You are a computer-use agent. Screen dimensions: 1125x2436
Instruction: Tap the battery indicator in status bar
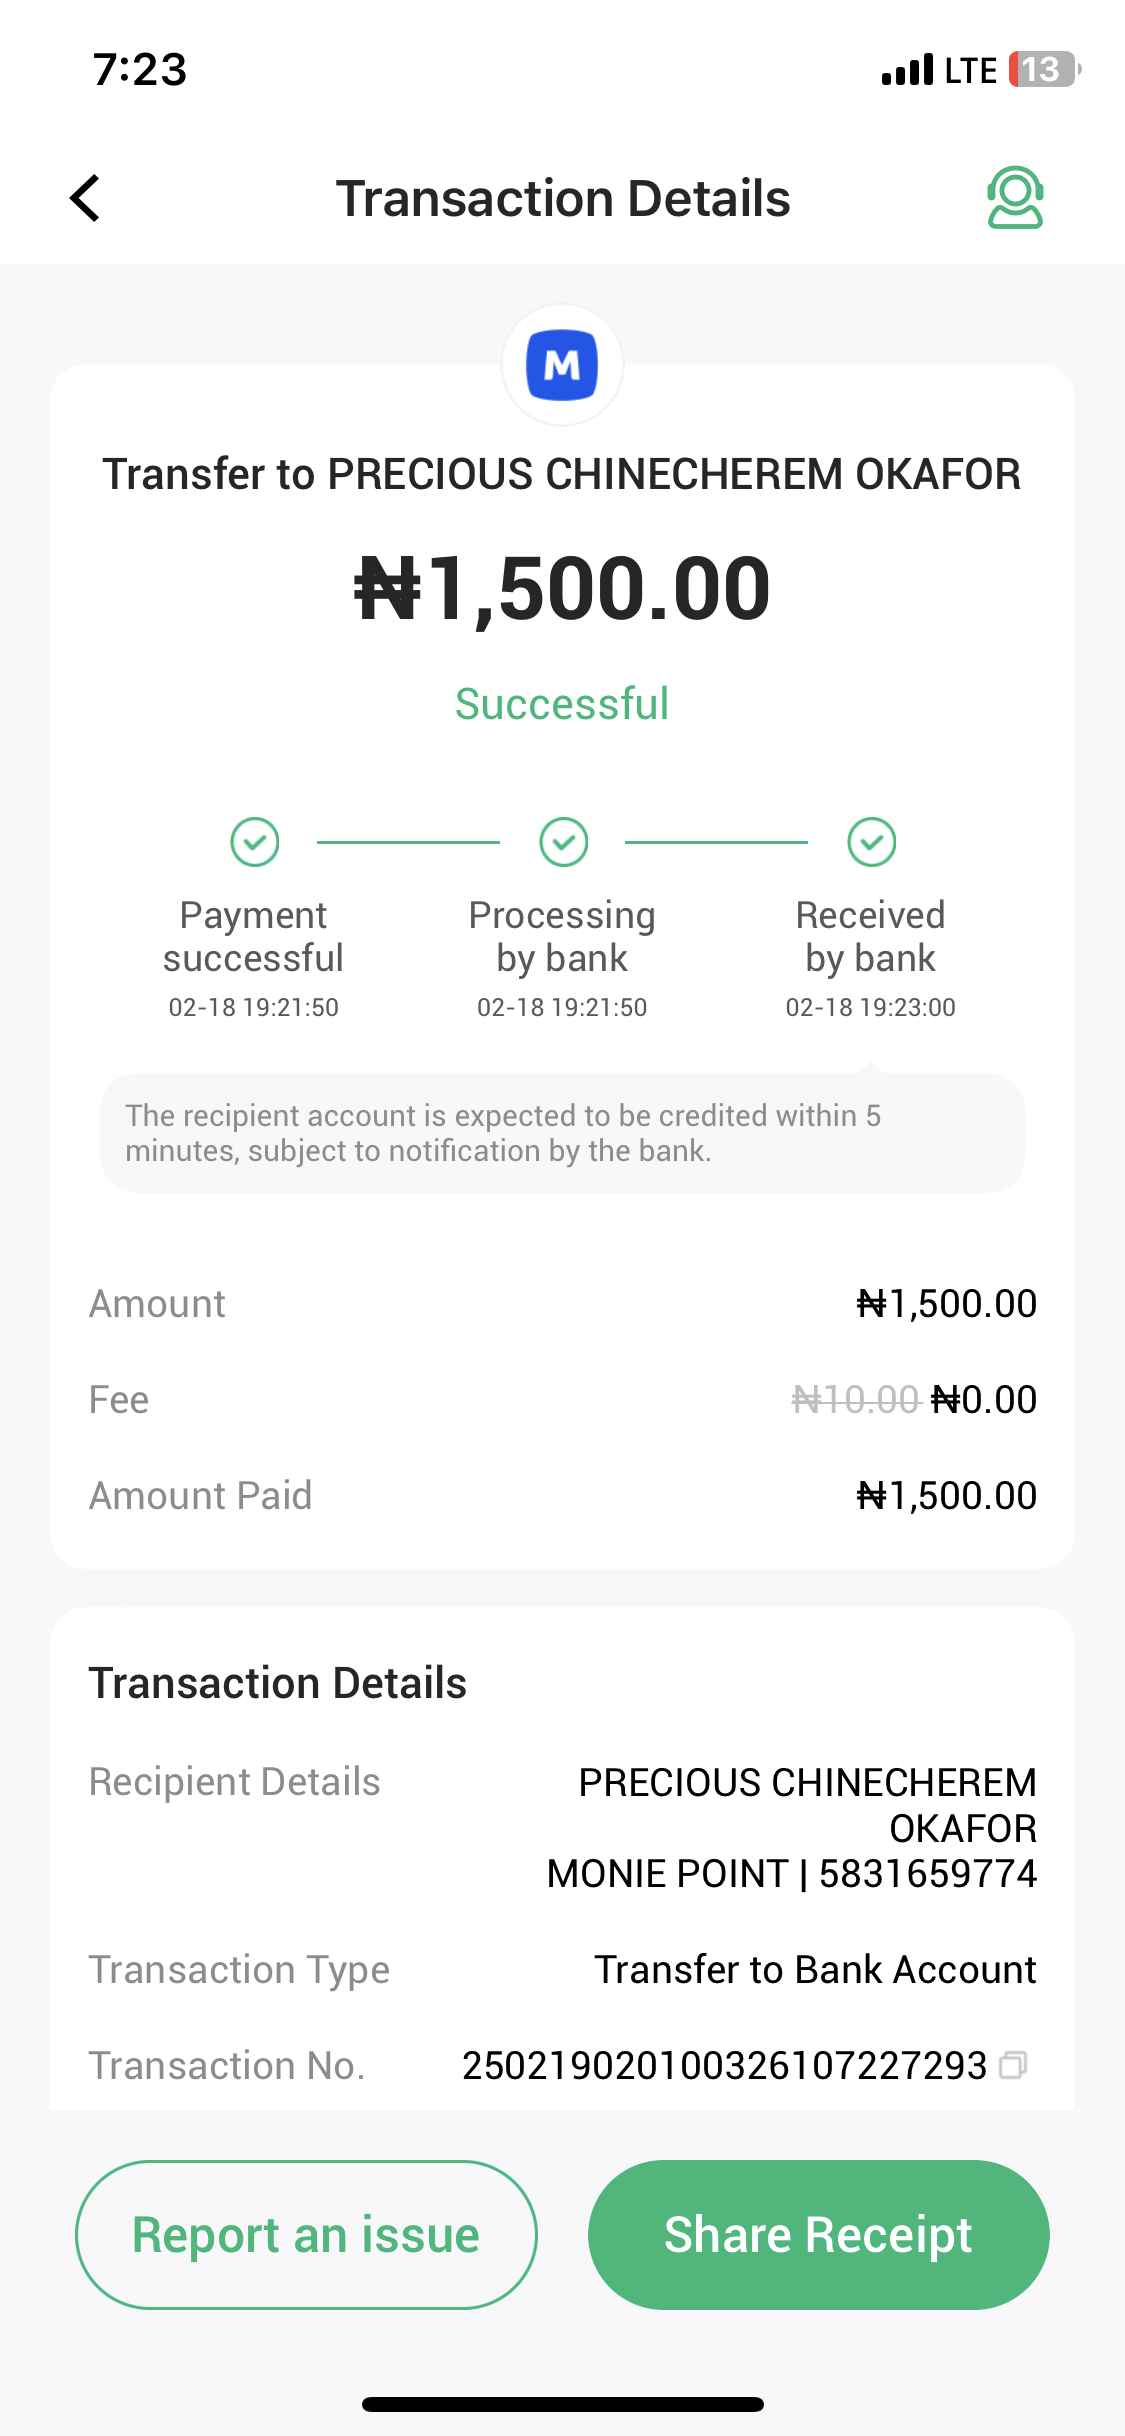point(1043,70)
